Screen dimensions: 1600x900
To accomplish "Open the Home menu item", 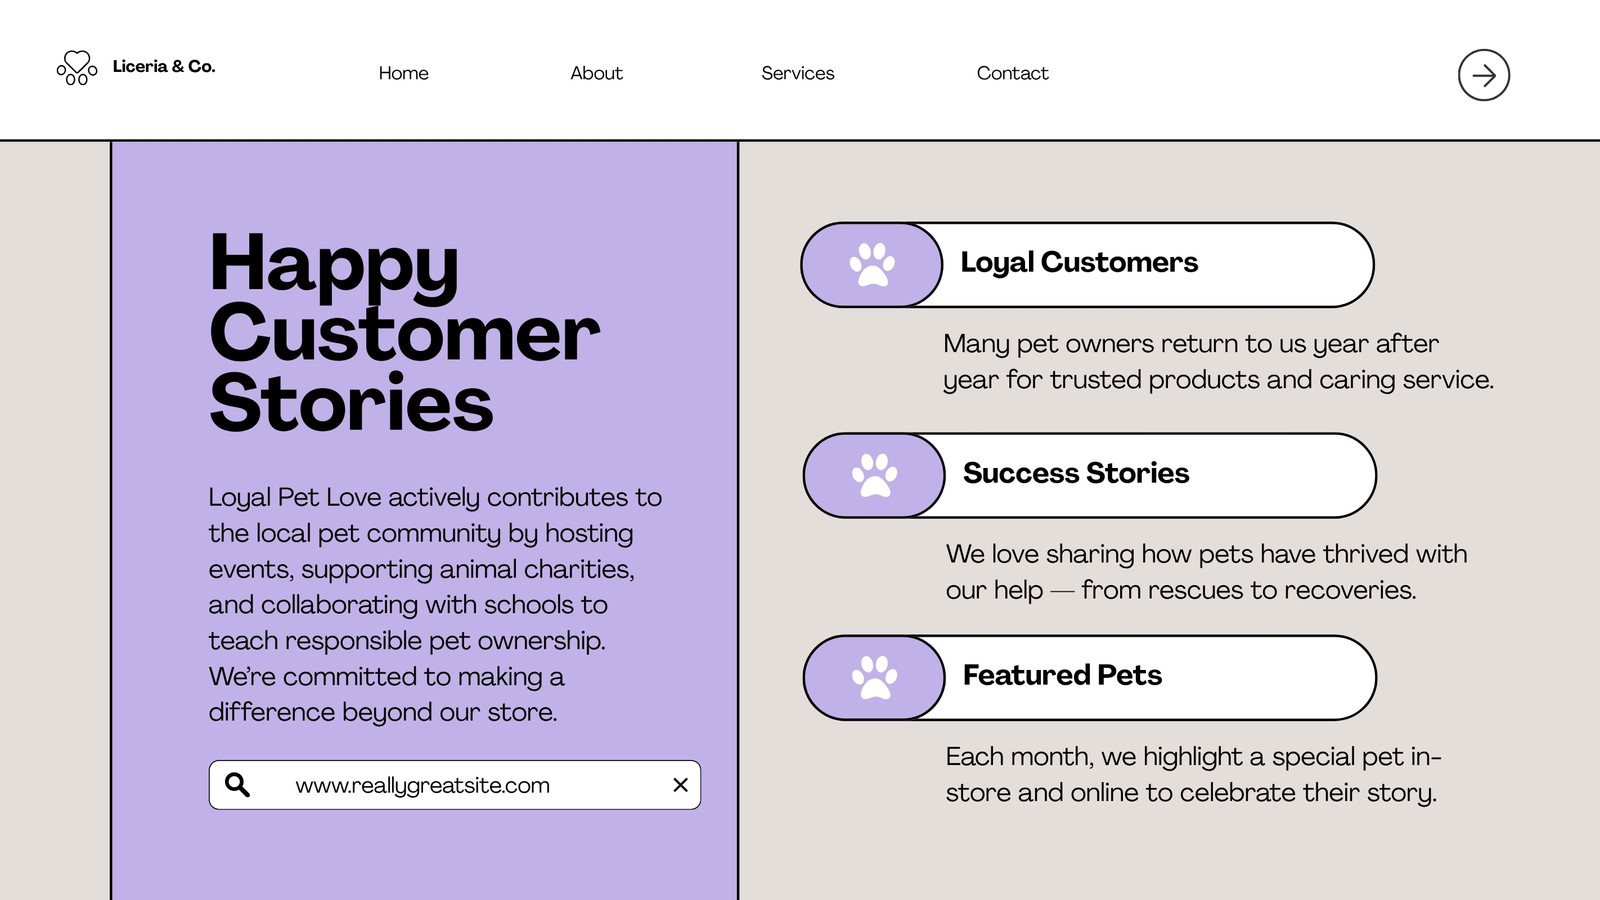I will pos(403,73).
